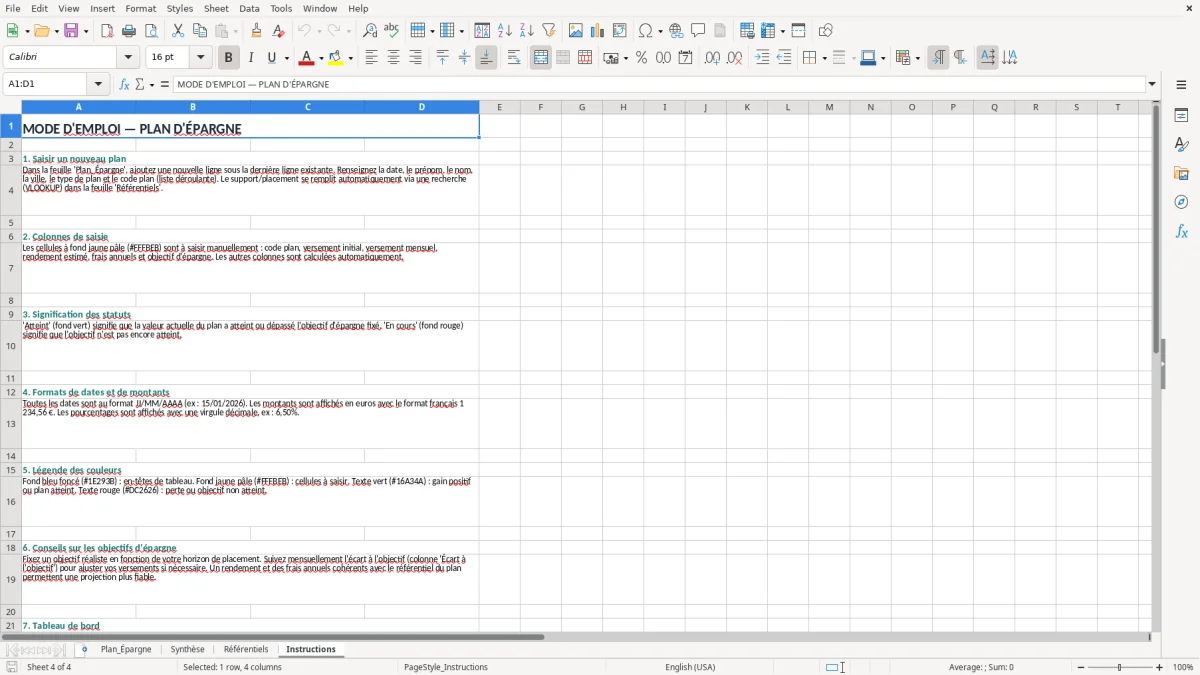
Task: Apply the yellow background color swatch
Action: click(337, 58)
